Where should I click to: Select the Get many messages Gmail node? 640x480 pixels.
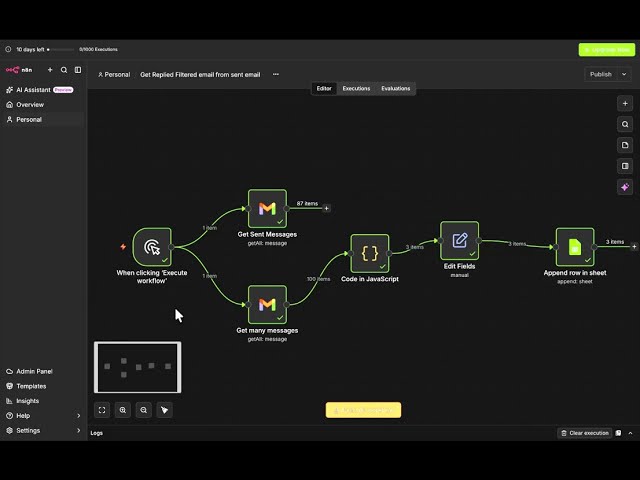pos(267,304)
